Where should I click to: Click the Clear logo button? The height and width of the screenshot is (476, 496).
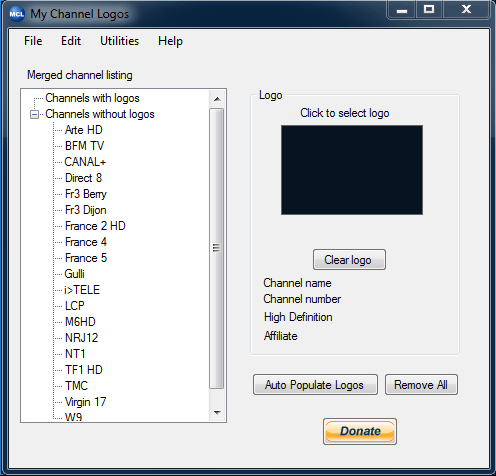coord(349,260)
